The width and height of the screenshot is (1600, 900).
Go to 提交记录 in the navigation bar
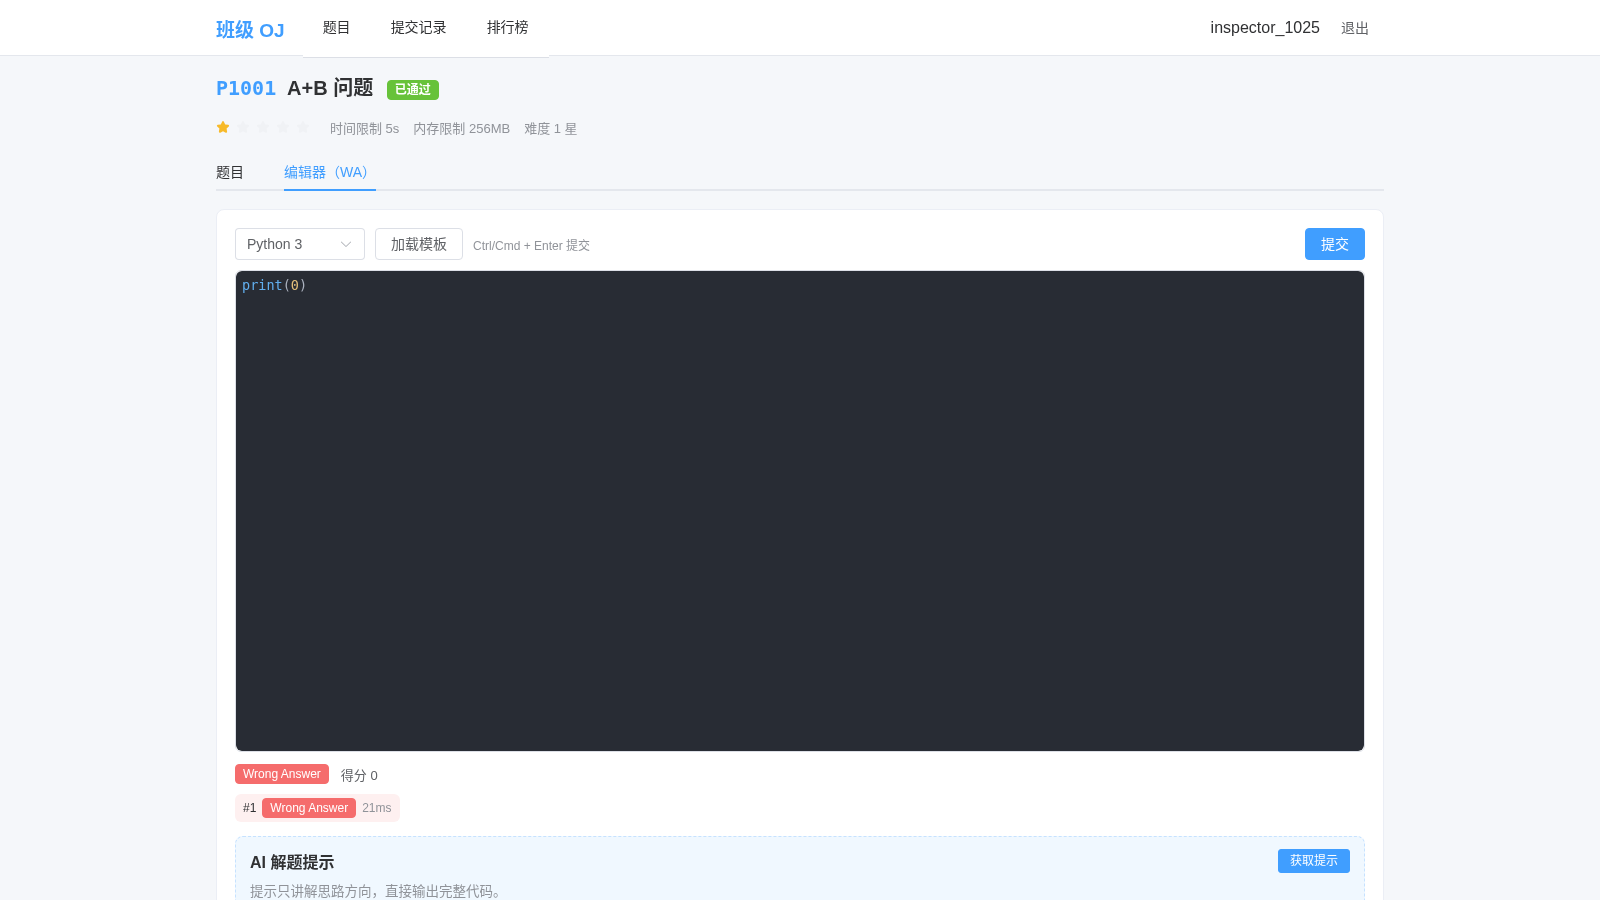coord(418,28)
